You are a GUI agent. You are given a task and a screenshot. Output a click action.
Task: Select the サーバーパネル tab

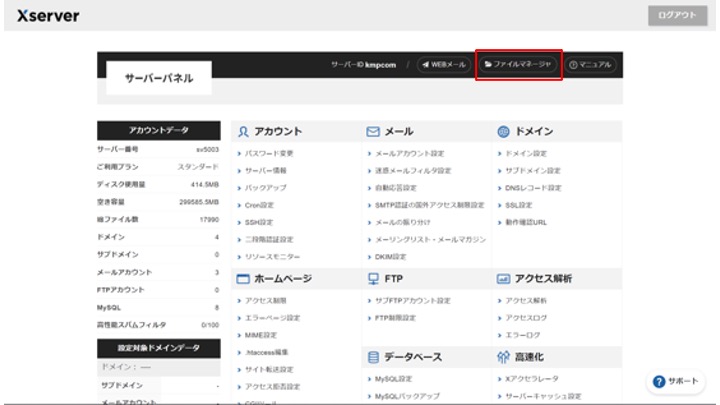point(159,78)
